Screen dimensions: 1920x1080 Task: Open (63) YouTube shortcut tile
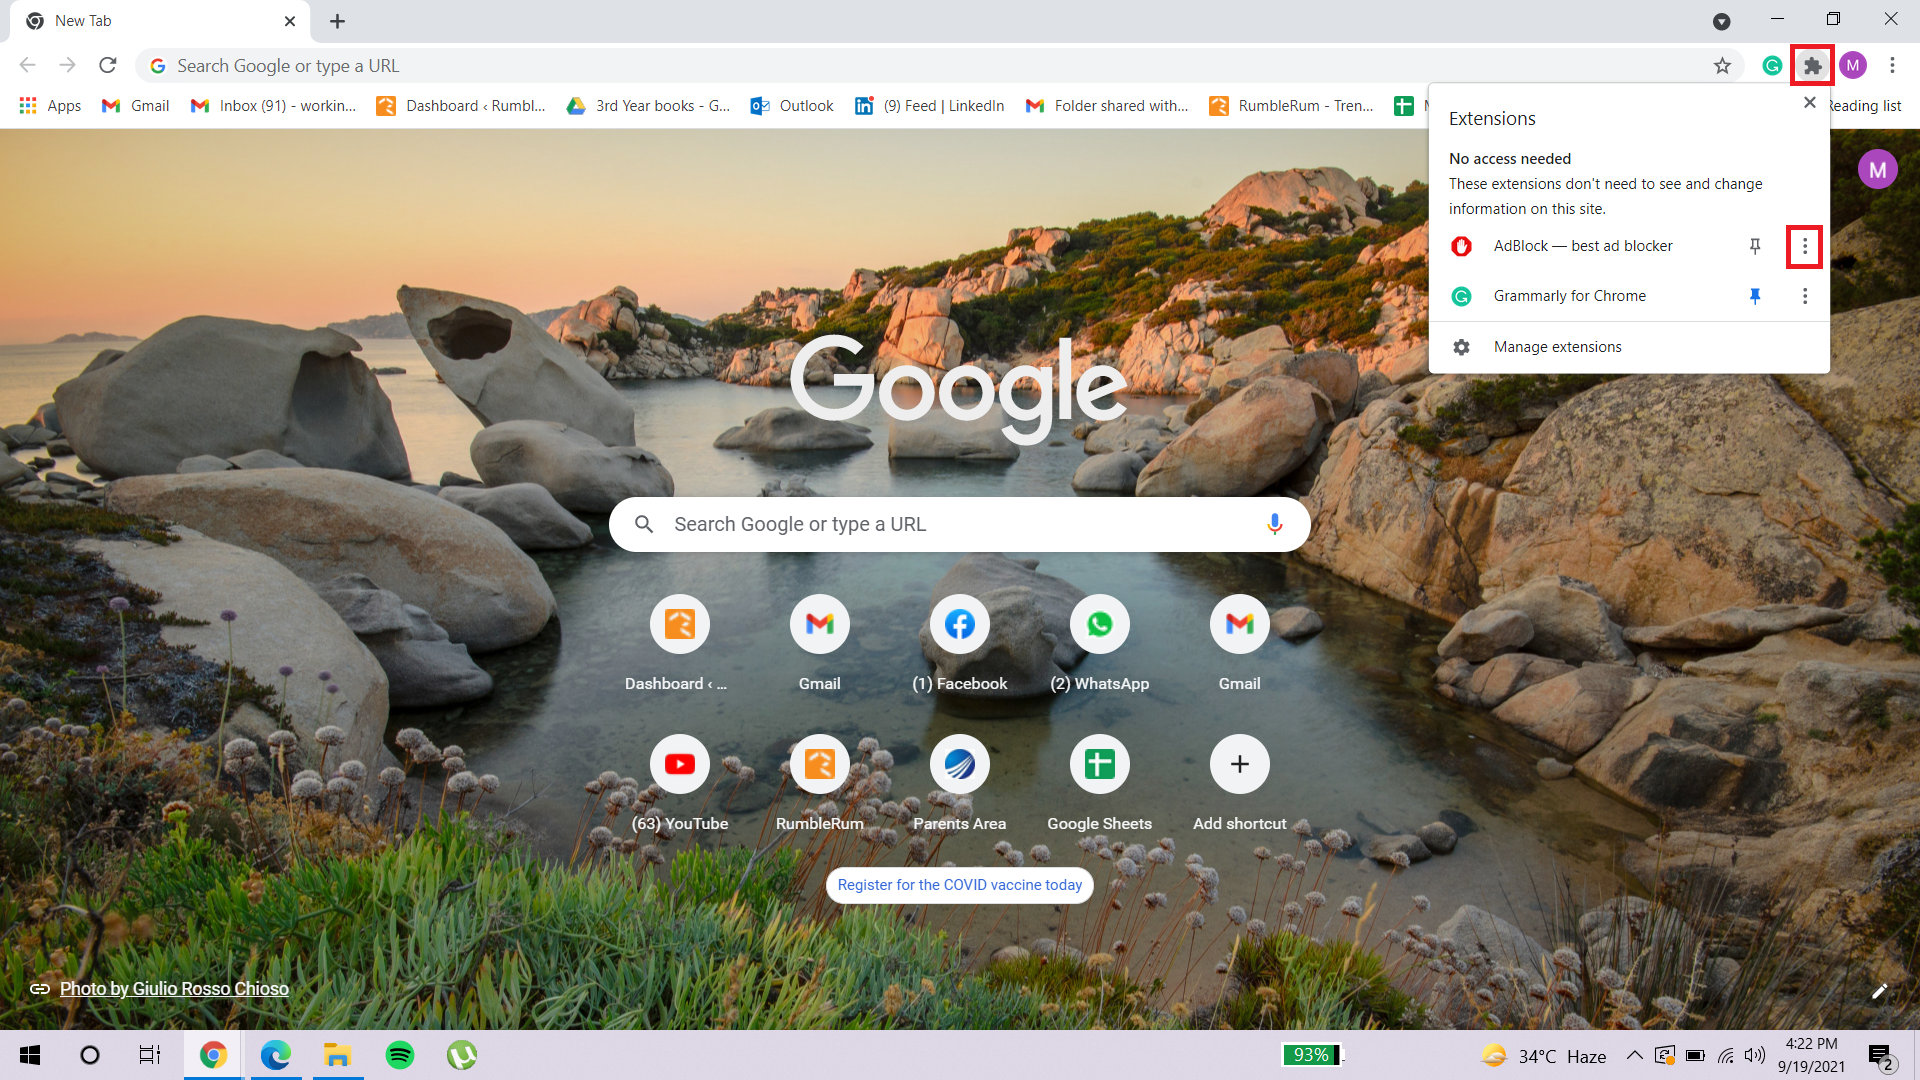tap(679, 781)
